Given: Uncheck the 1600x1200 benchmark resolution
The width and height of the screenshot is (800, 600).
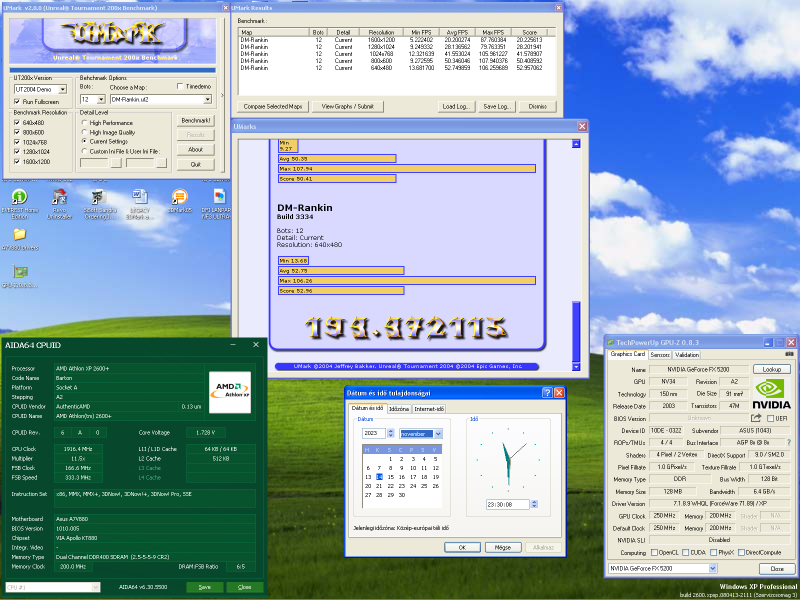Looking at the screenshot, I should pyautogui.click(x=17, y=161).
